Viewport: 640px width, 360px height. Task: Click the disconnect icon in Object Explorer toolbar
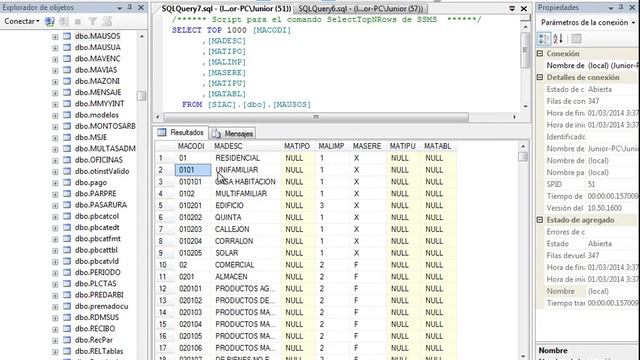64,21
